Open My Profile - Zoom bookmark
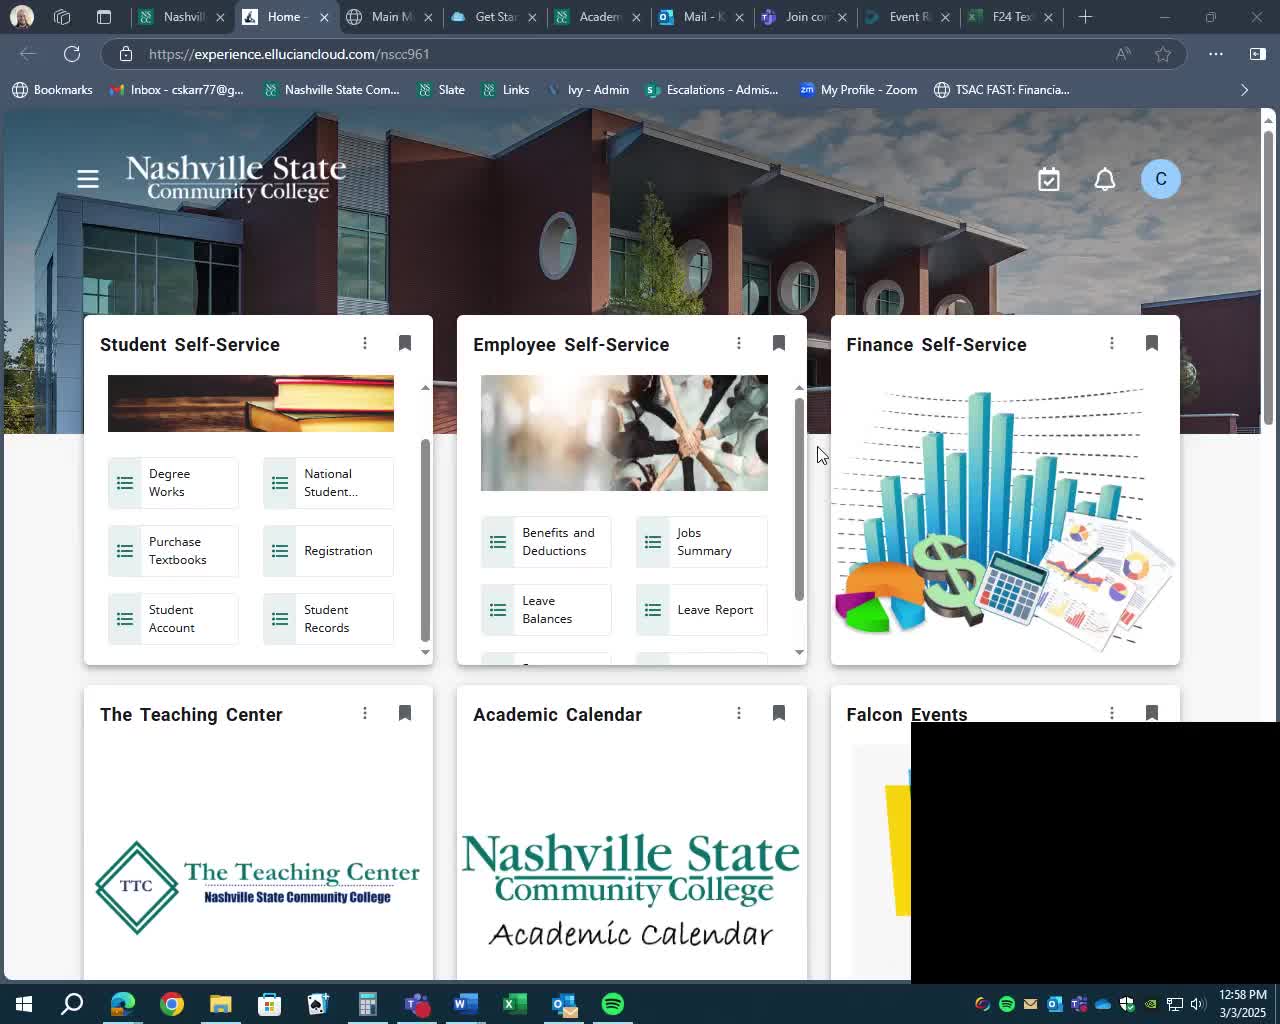The image size is (1280, 1024). 859,90
